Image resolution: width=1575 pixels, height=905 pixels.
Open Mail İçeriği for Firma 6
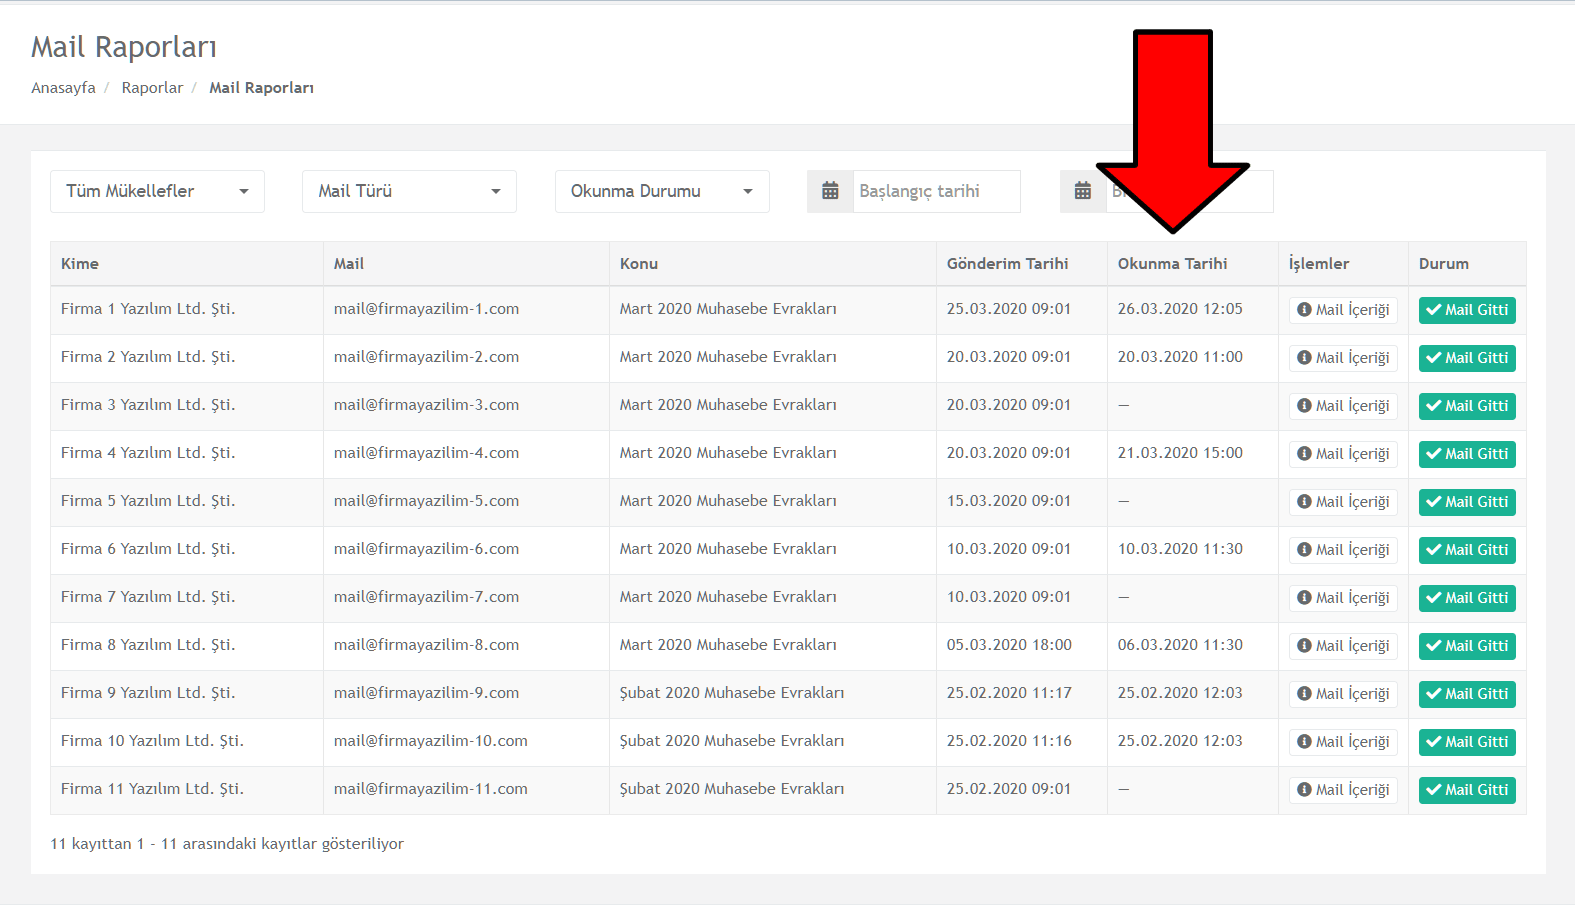coord(1343,550)
